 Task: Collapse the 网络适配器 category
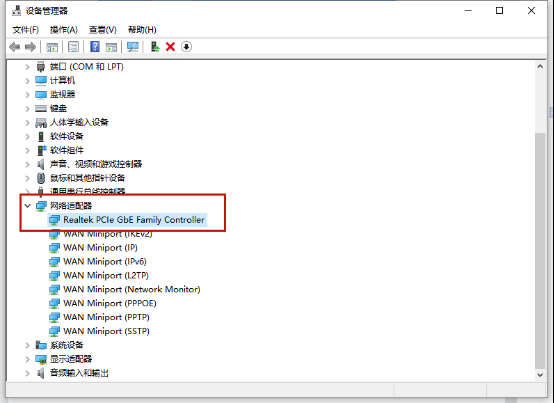[x=28, y=206]
